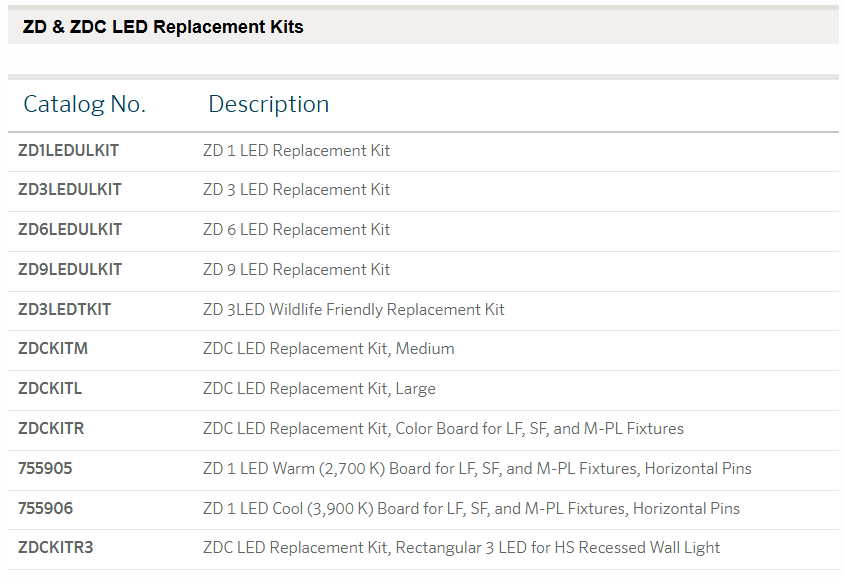Viewport: 844px width, 578px height.
Task: Select the ZD 1 LED Cool (3,900 K) description
Action: point(471,509)
